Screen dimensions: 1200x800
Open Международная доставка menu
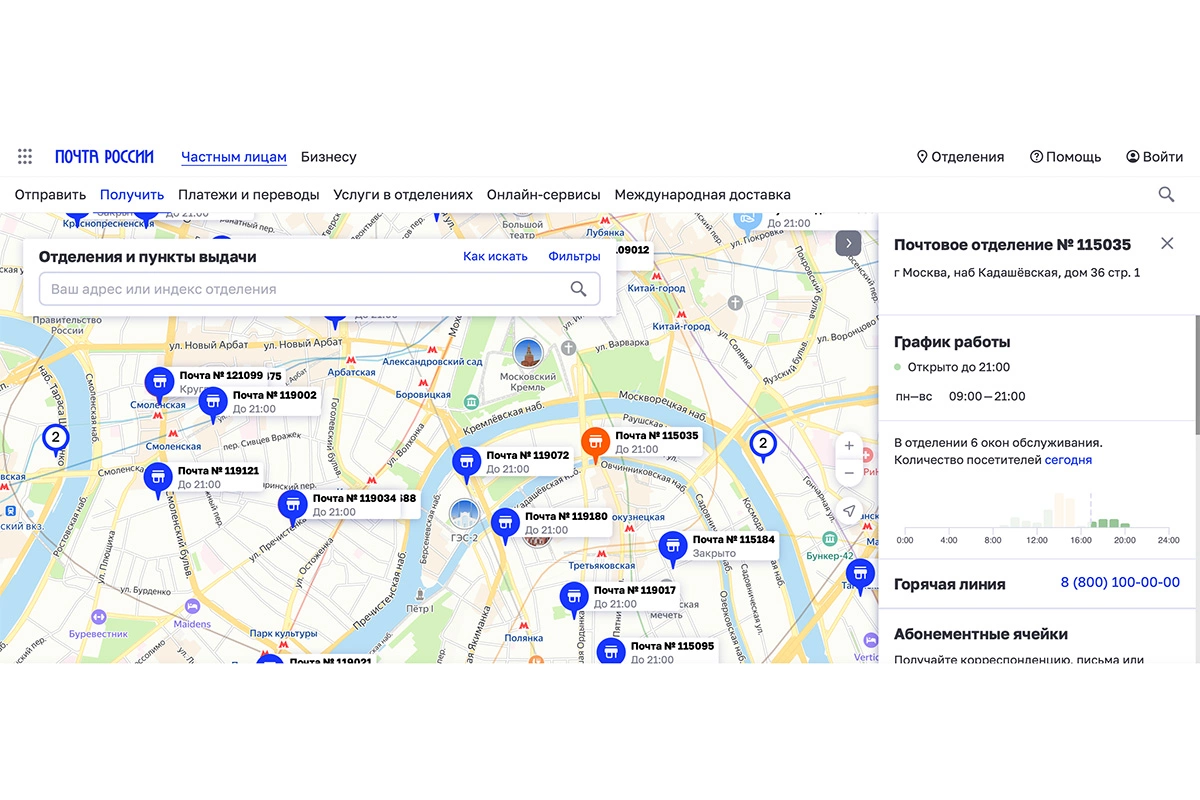(x=703, y=195)
